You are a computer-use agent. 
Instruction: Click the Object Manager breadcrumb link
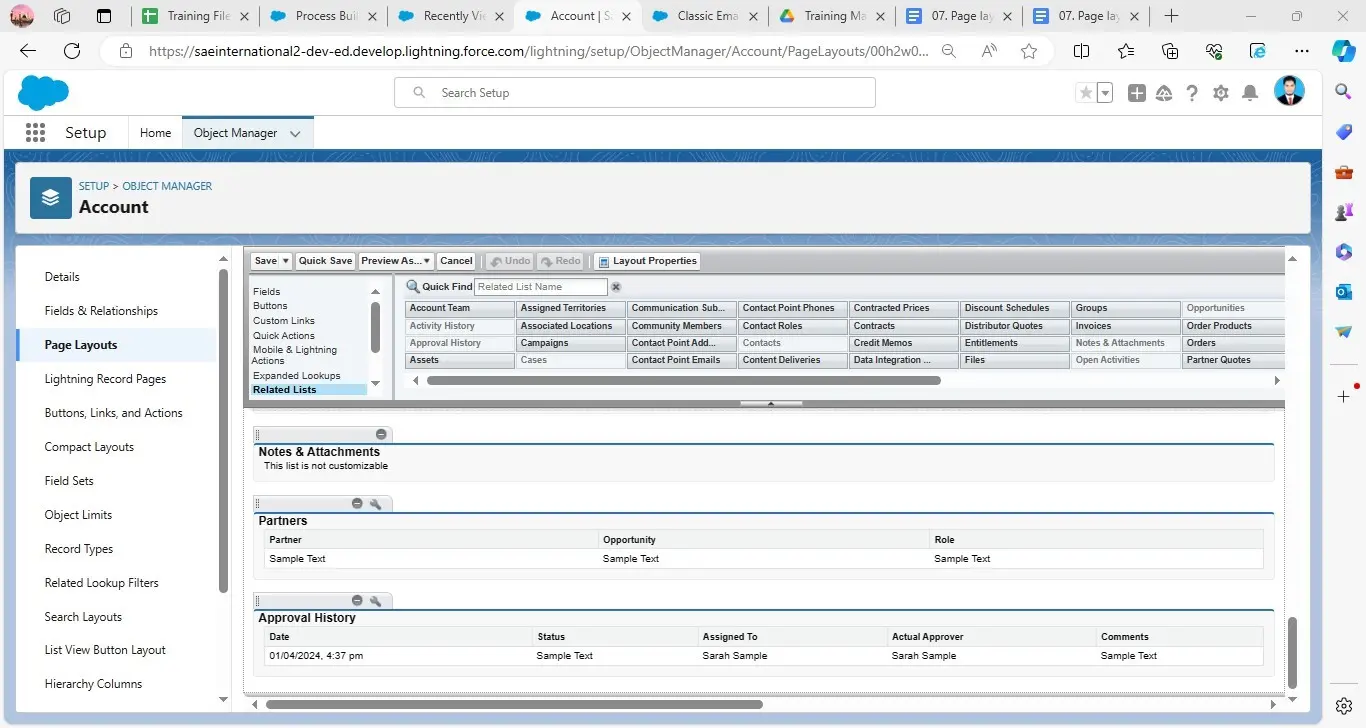[167, 186]
